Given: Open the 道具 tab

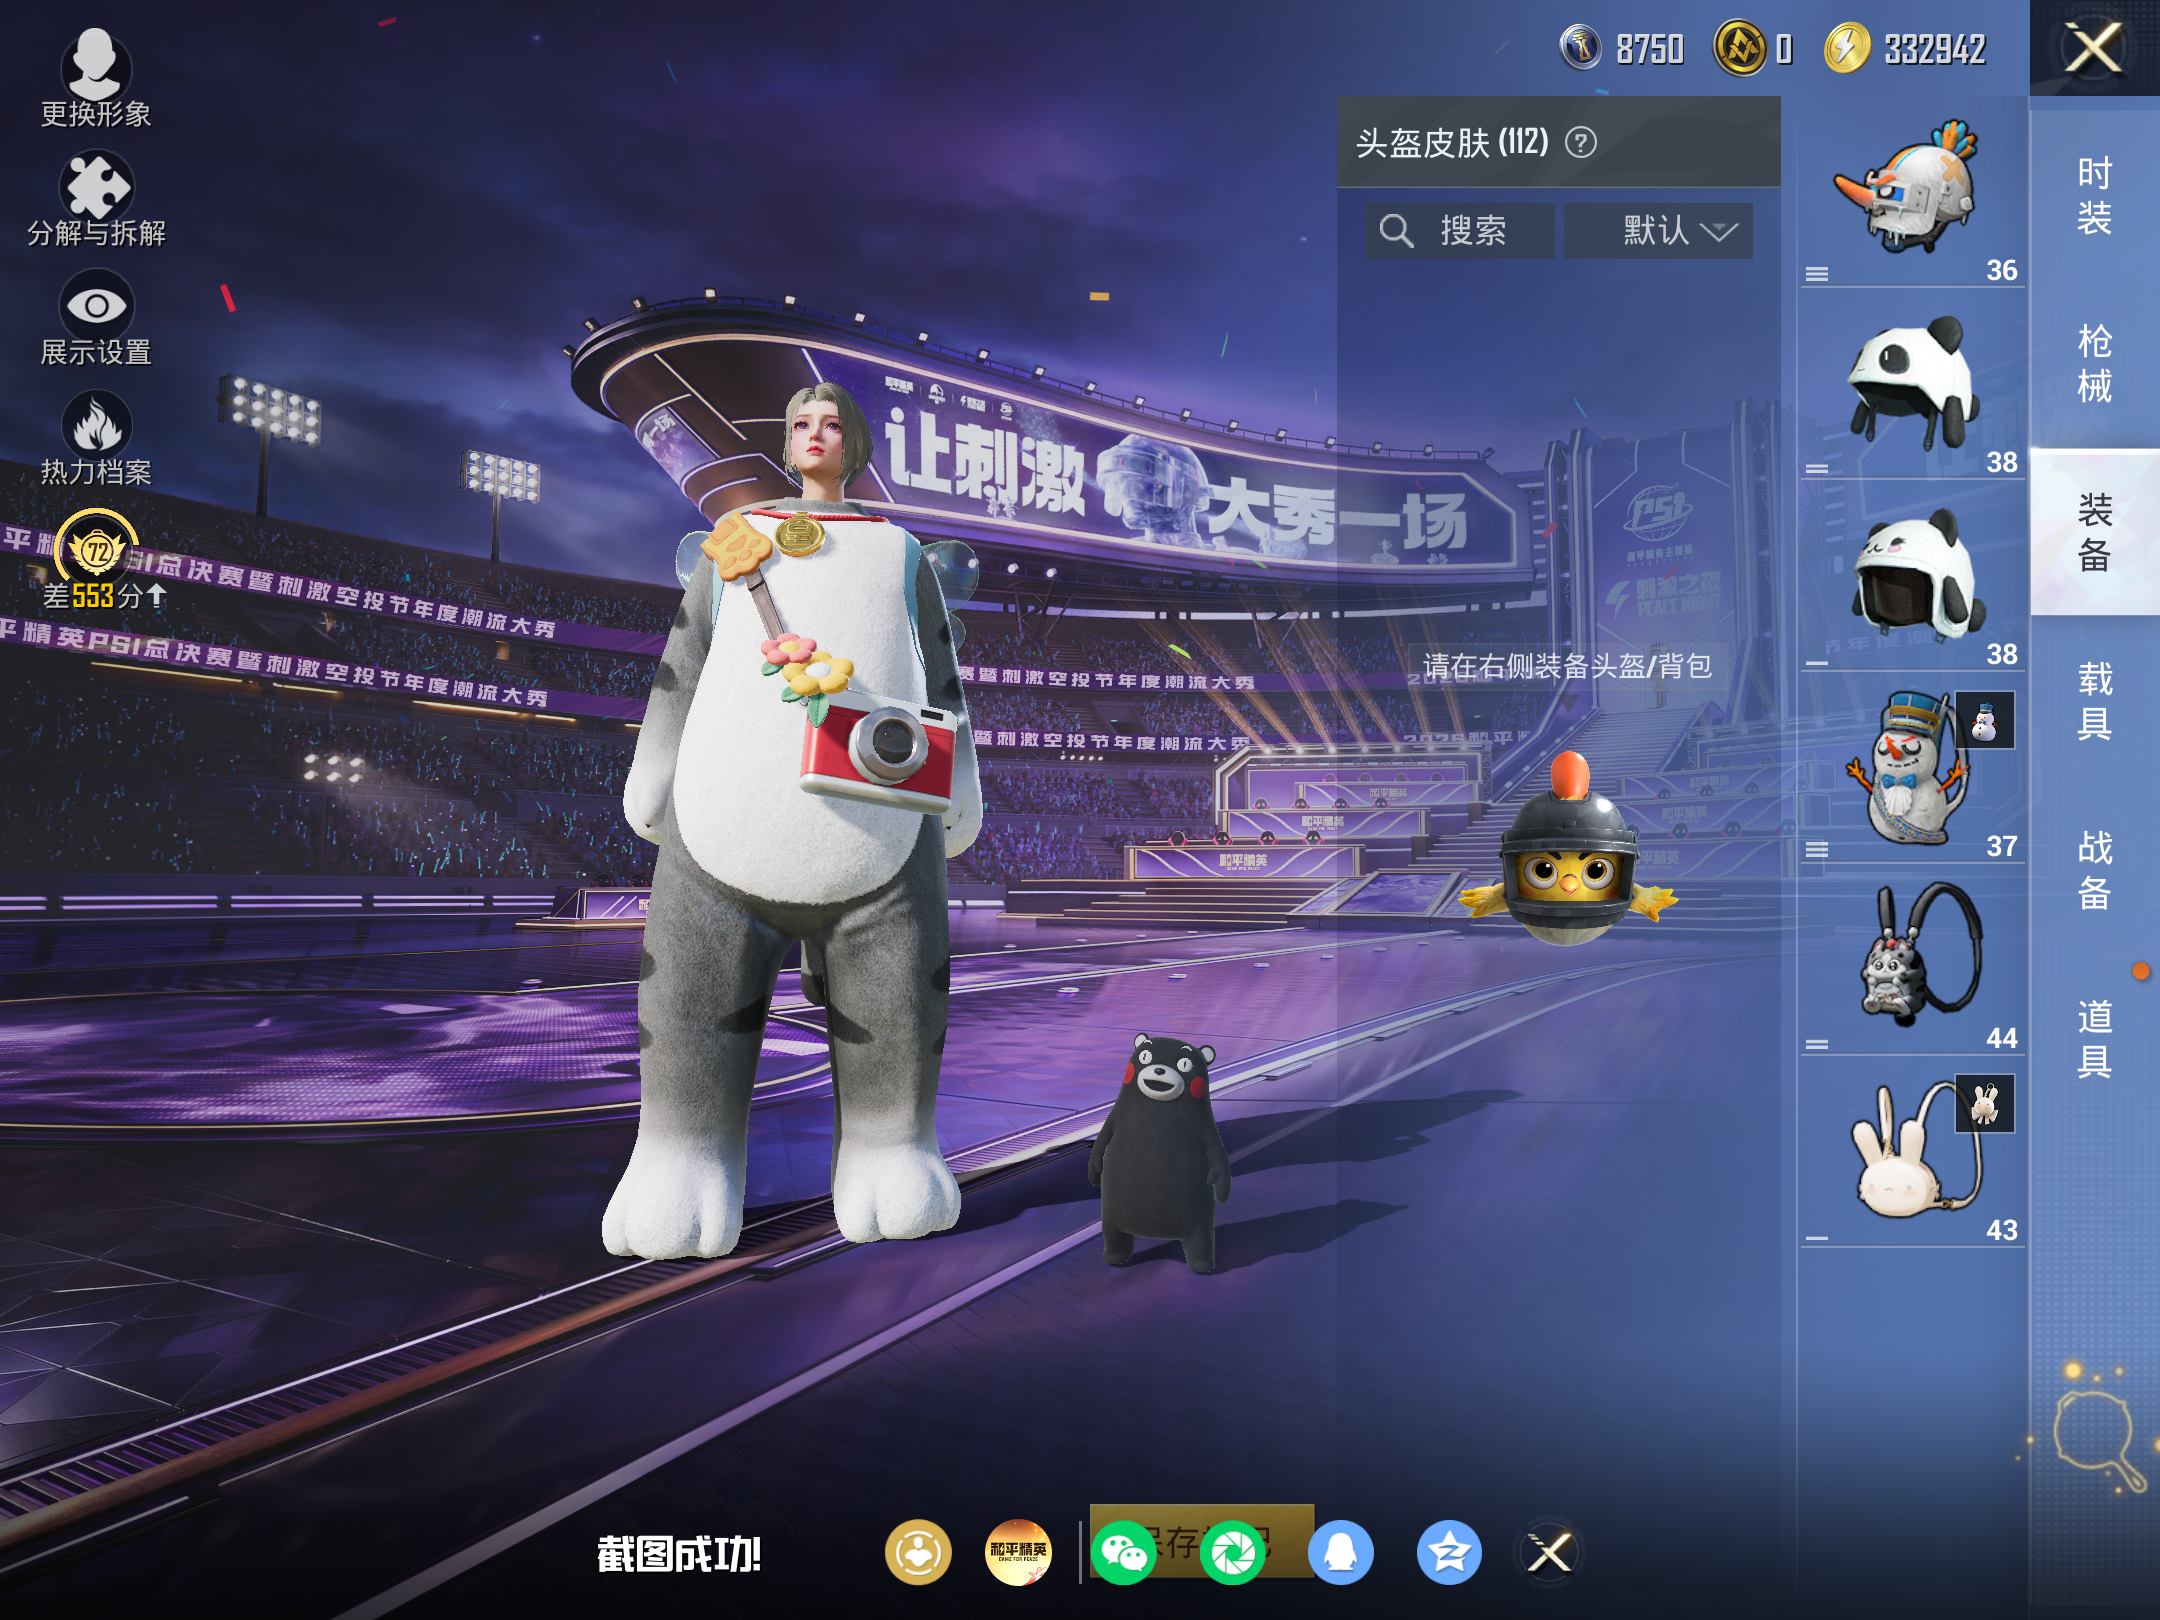Looking at the screenshot, I should [2095, 1038].
